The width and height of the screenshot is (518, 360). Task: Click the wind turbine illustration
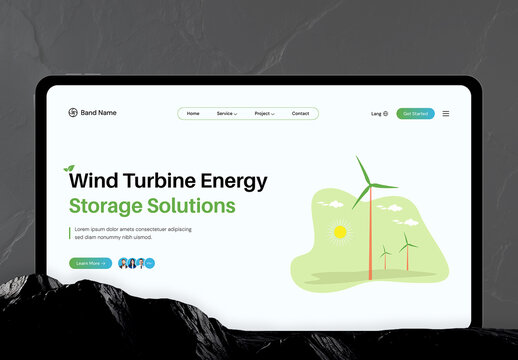[x=370, y=224]
